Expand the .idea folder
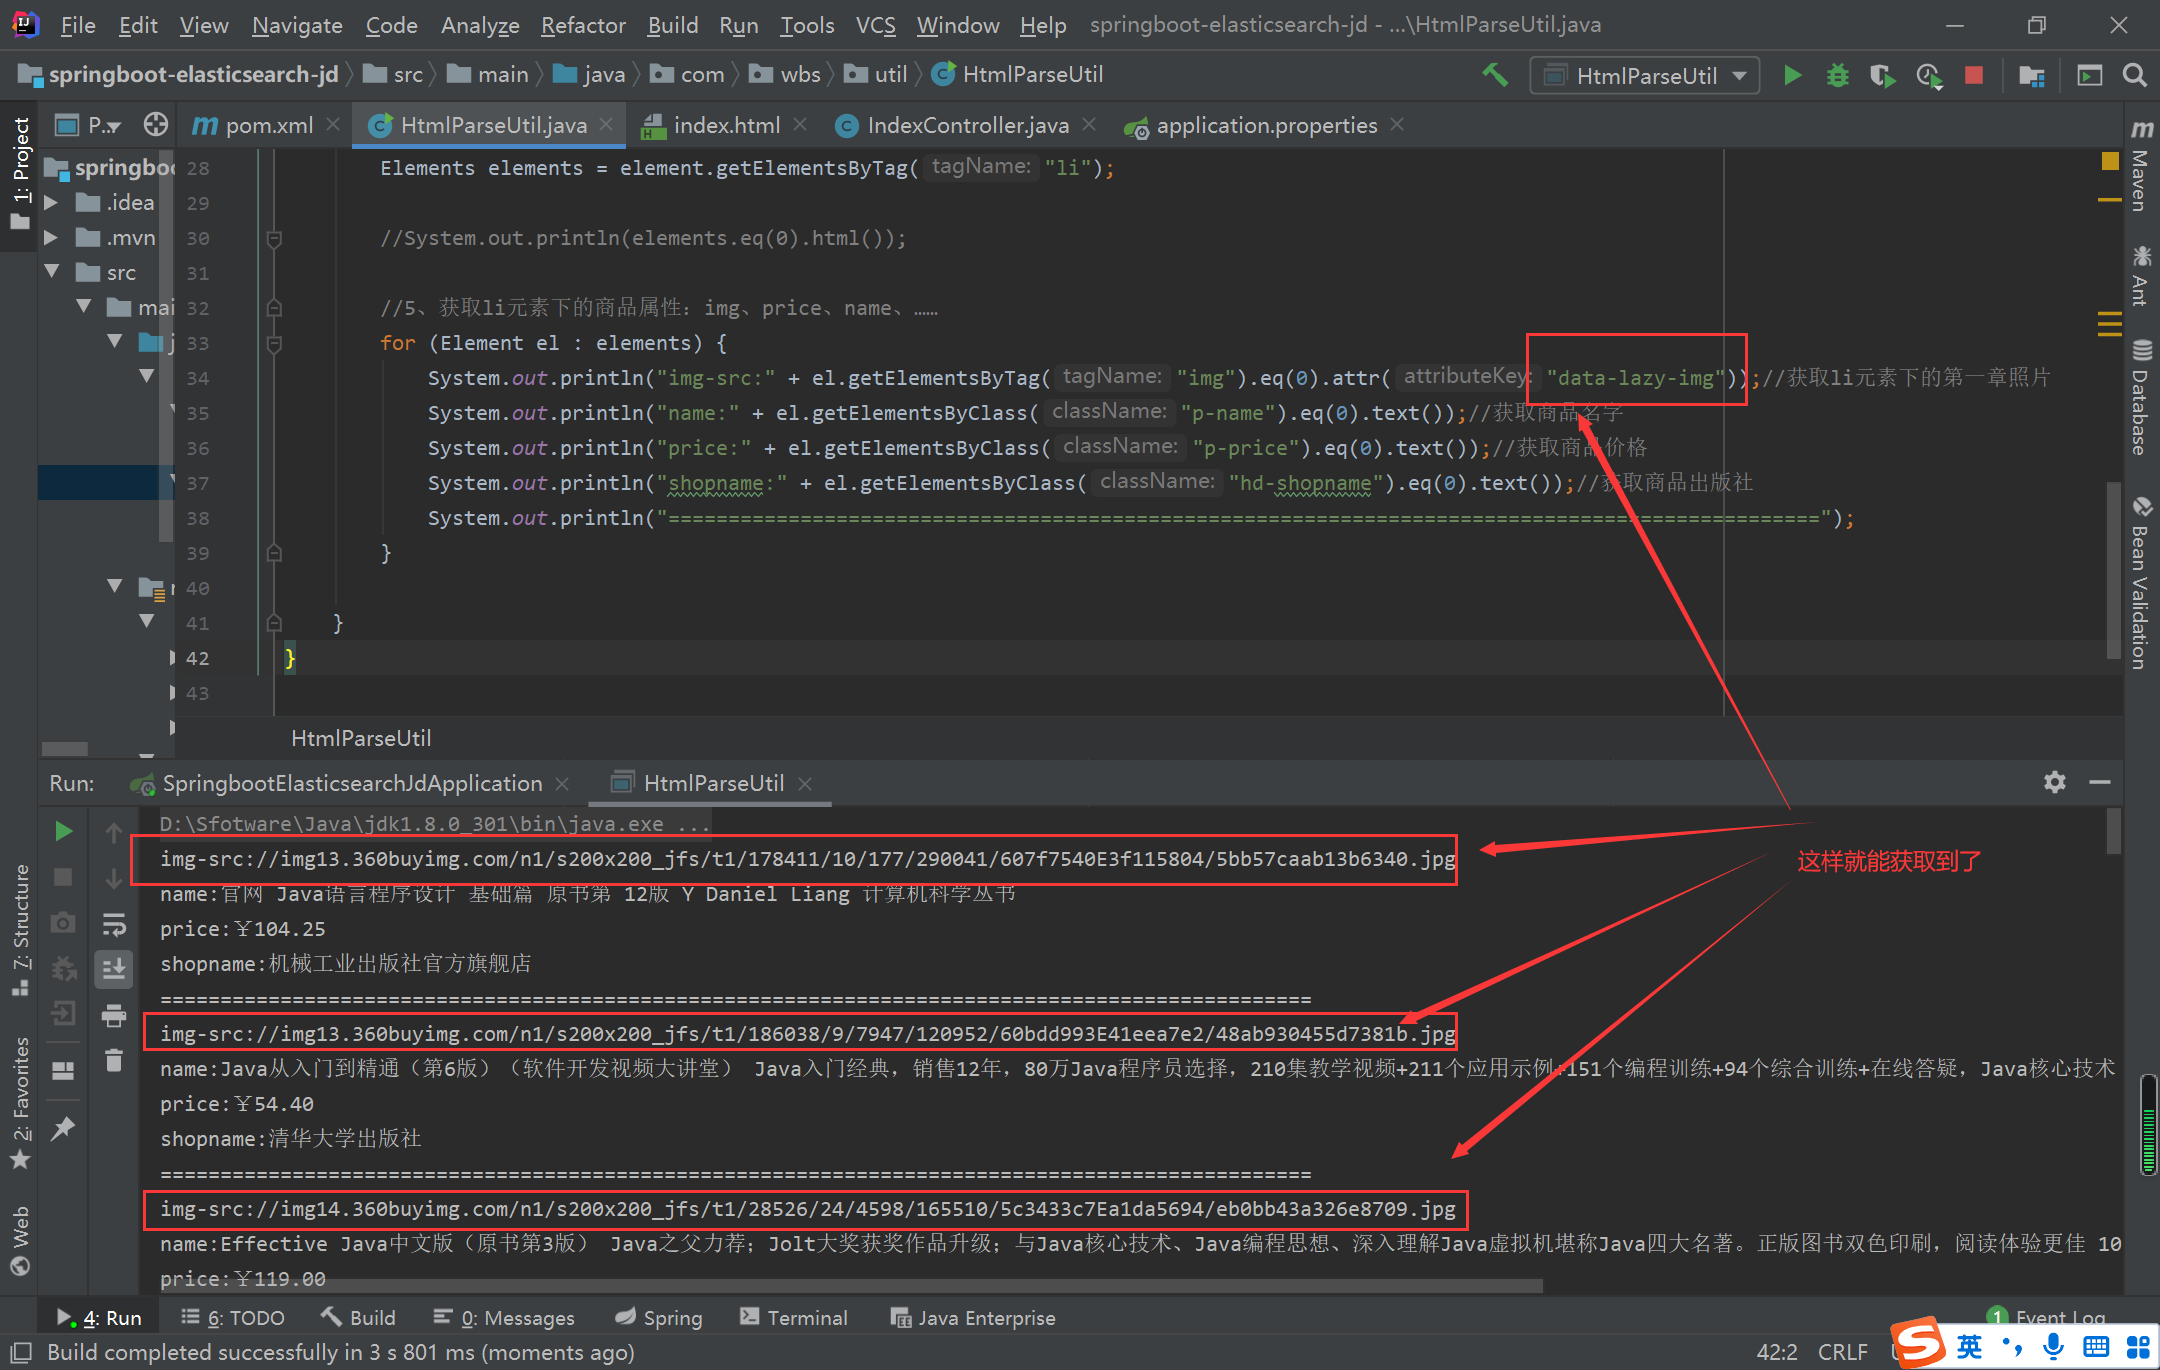Screen dimensions: 2160x1370 52,202
